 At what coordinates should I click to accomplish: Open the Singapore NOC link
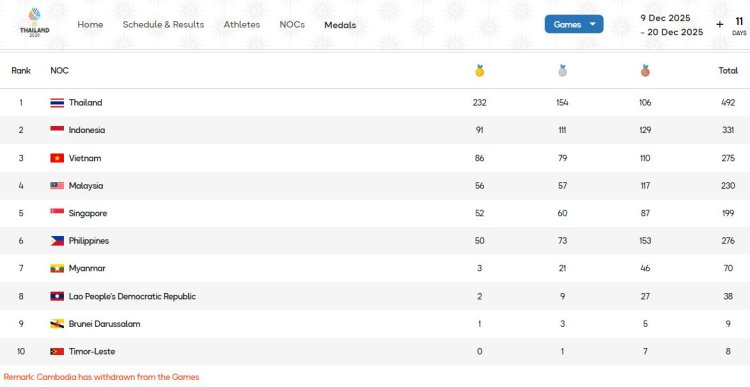coord(88,213)
